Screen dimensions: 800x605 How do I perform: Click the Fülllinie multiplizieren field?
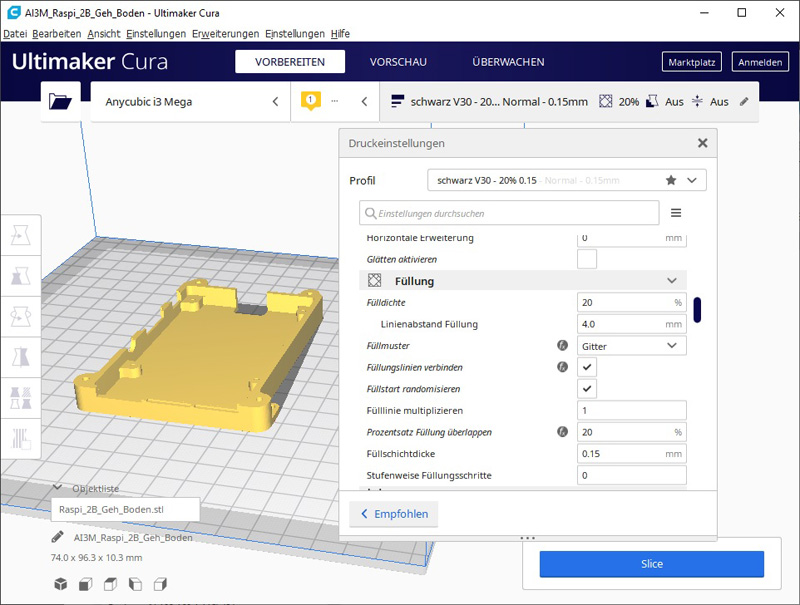(x=632, y=411)
